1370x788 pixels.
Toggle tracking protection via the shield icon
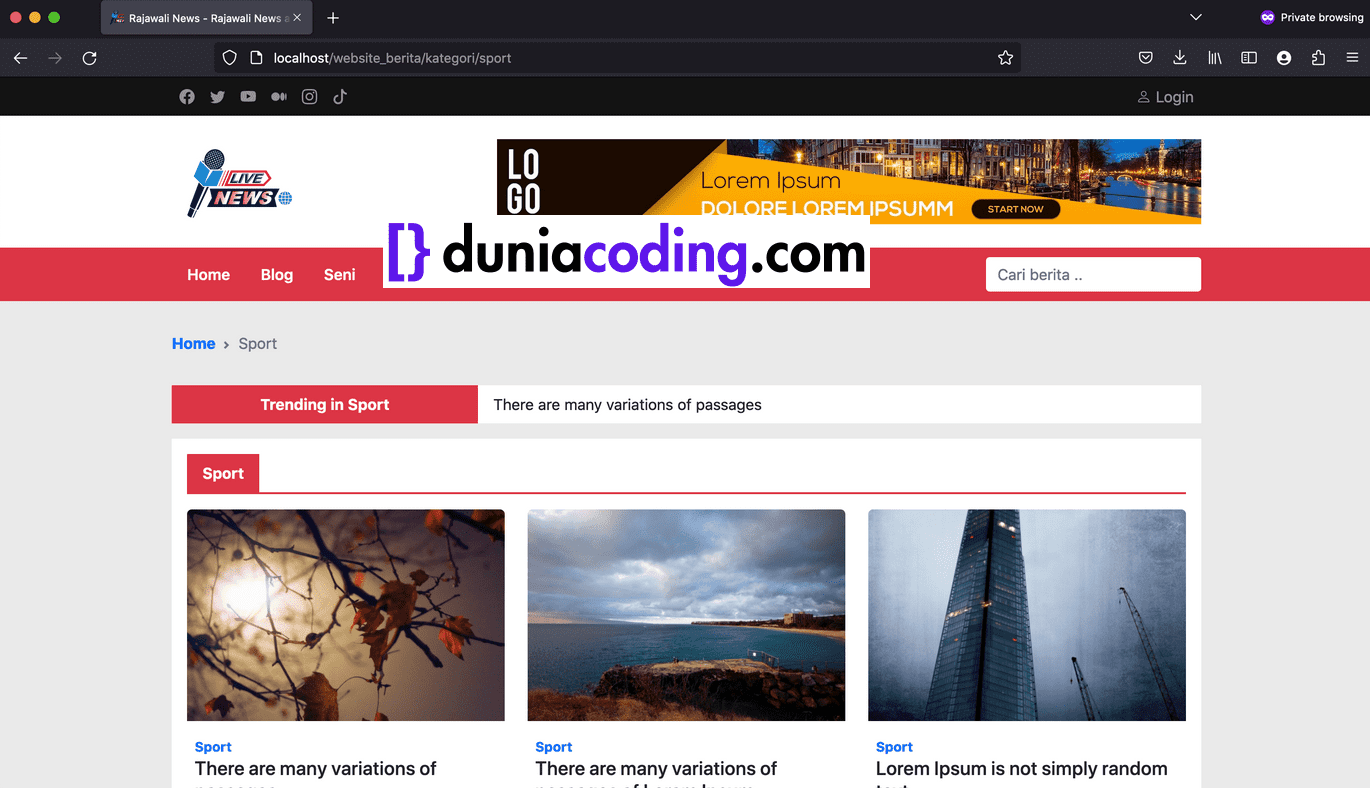(x=229, y=58)
